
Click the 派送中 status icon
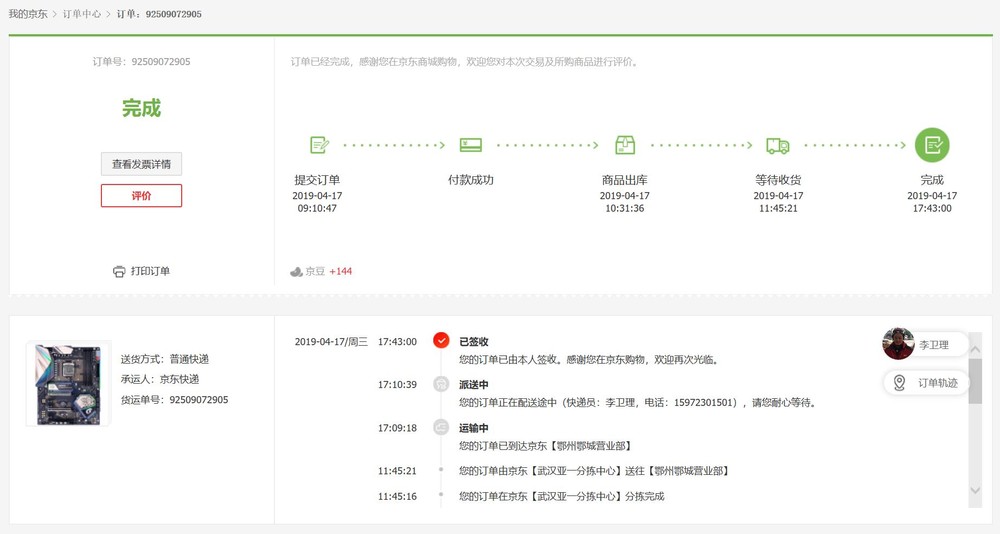[x=441, y=384]
